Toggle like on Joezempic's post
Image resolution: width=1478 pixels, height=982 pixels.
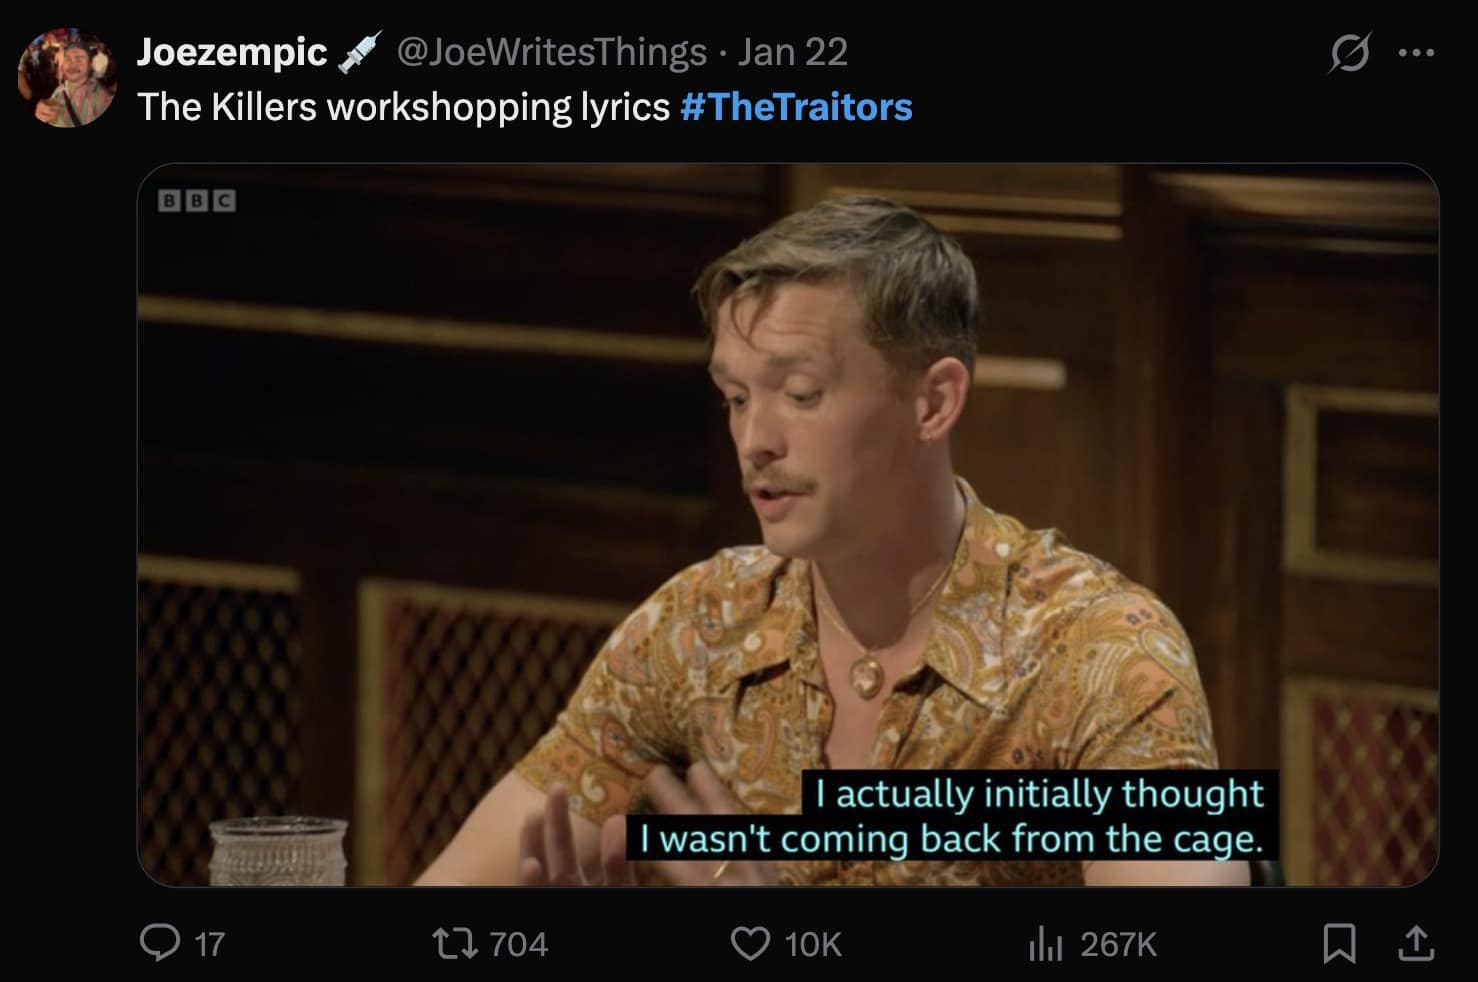750,942
